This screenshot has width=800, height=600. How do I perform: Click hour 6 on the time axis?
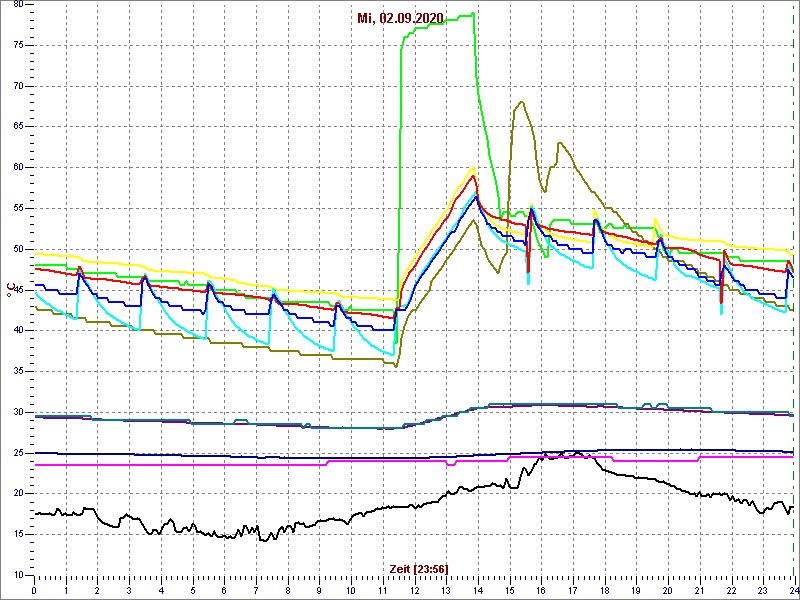tap(224, 589)
